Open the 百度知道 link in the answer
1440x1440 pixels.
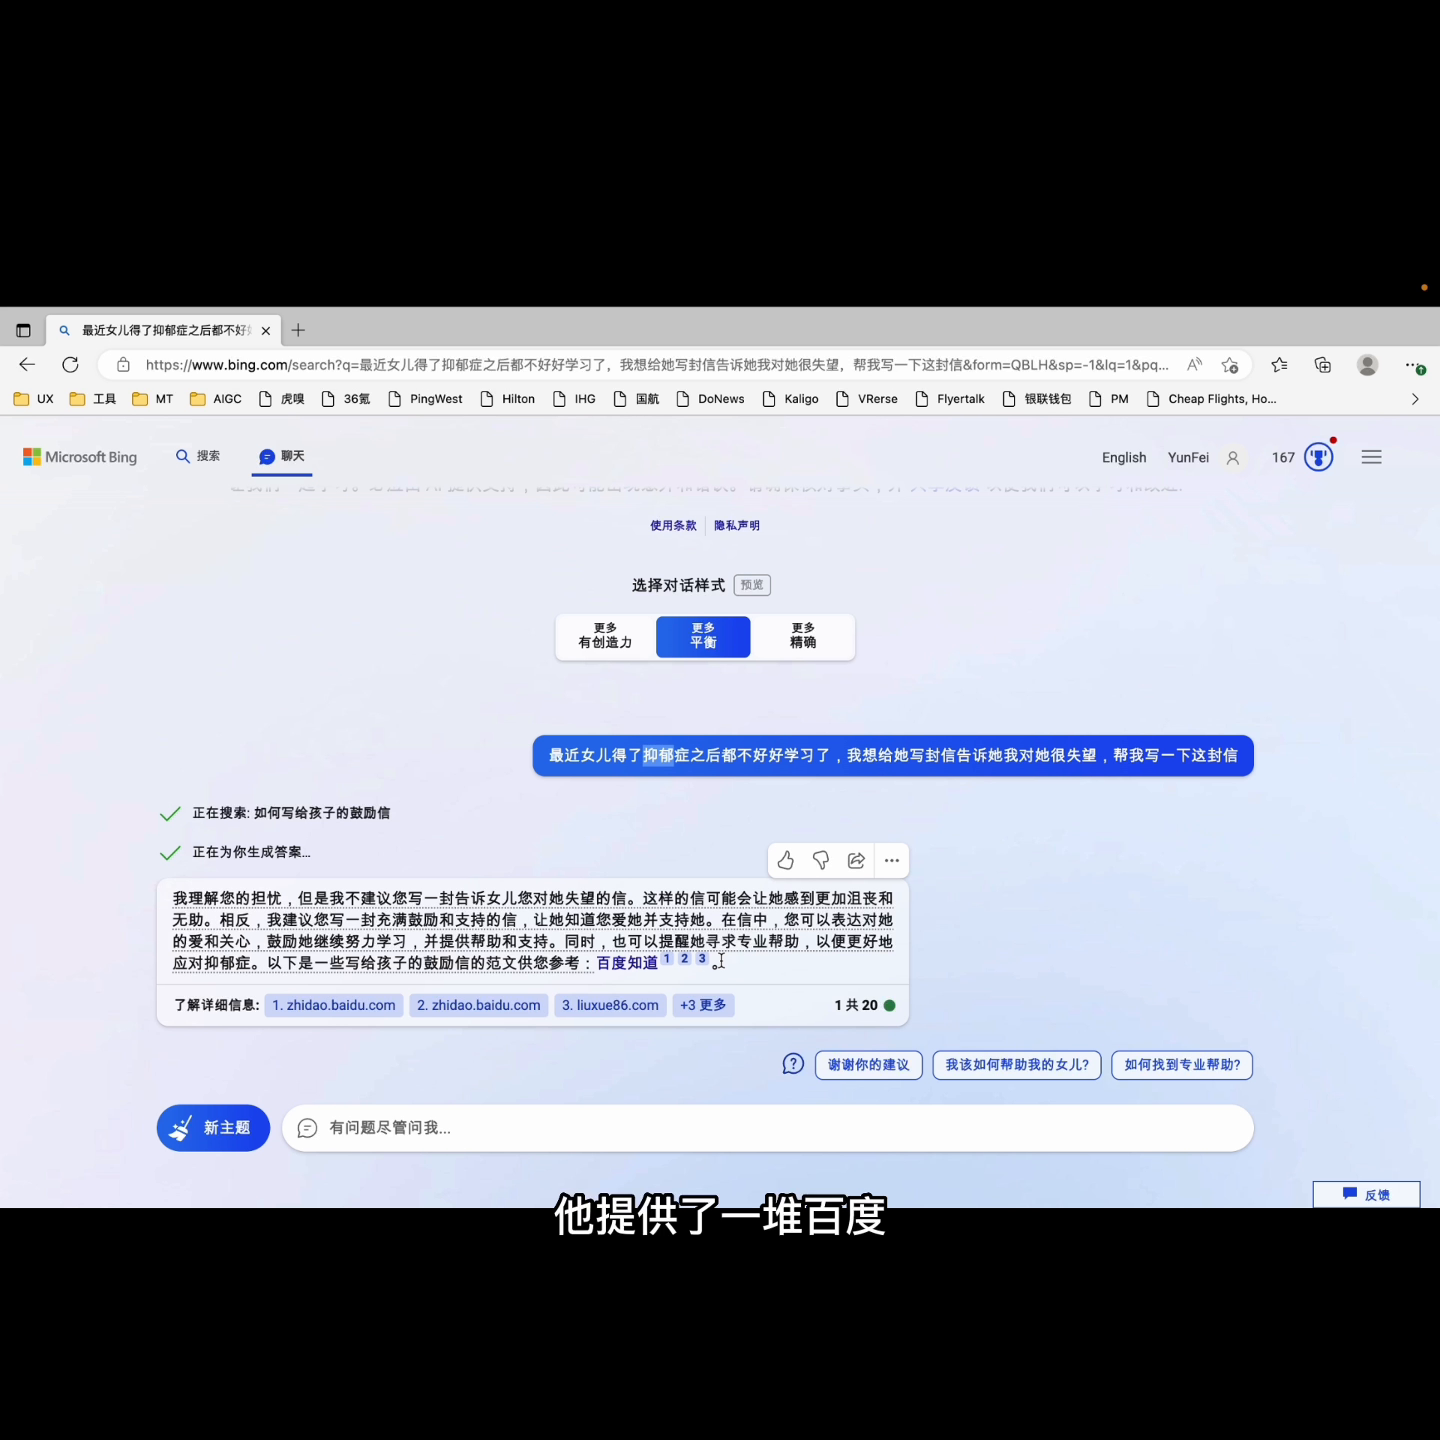point(627,963)
